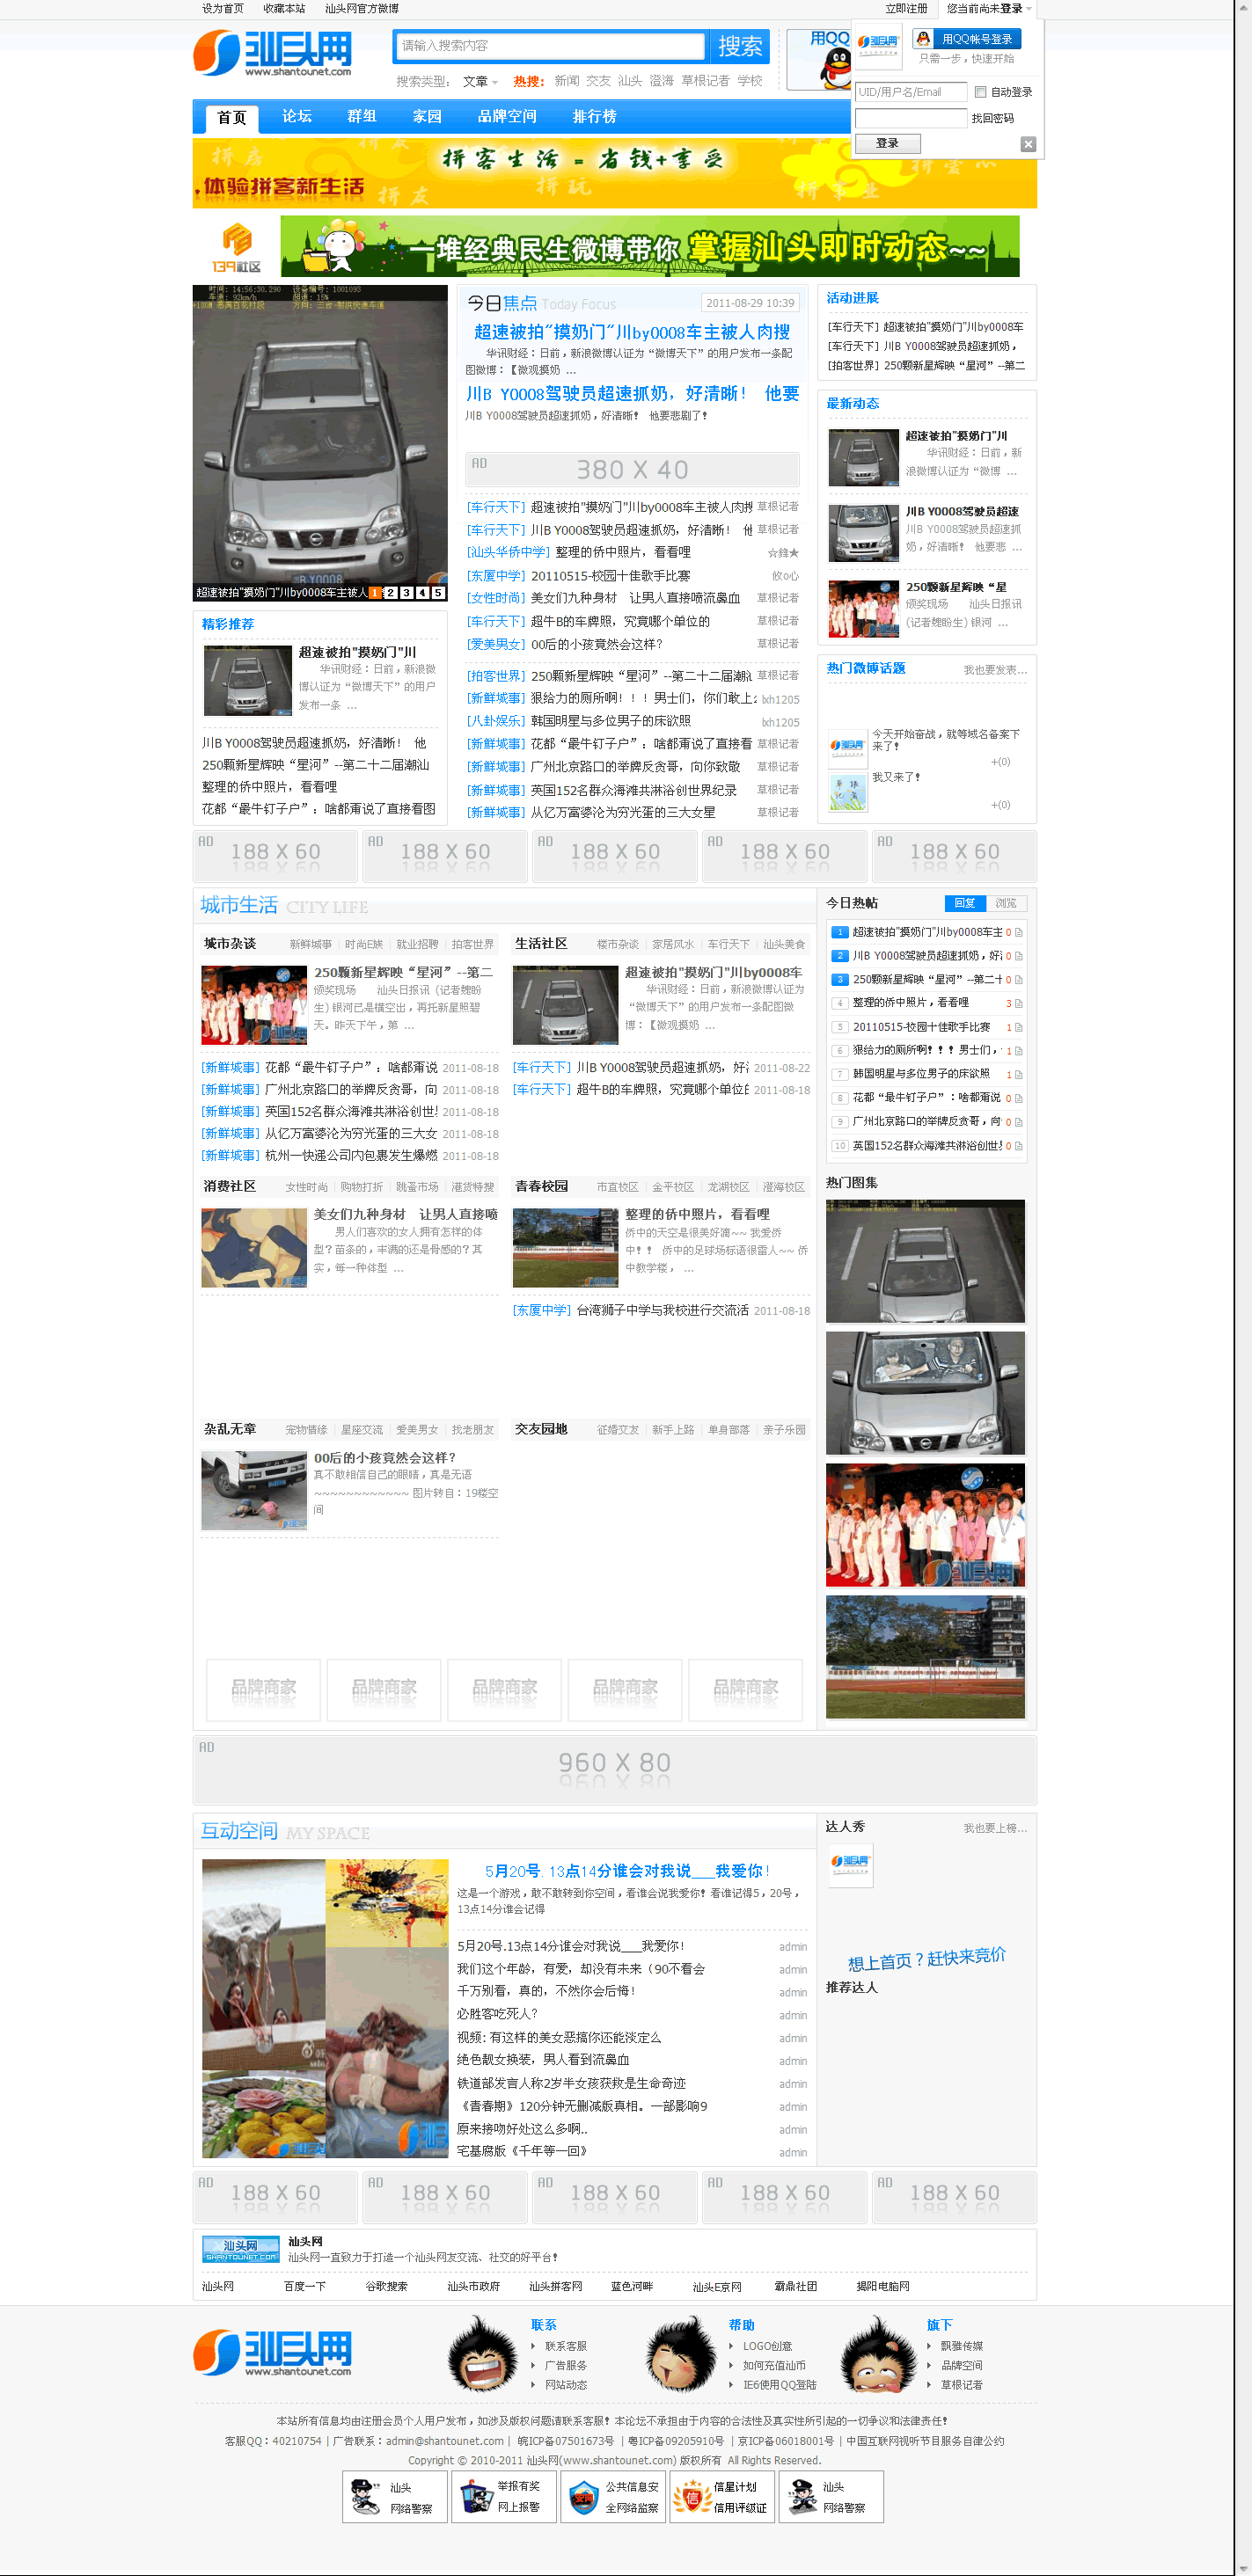Image resolution: width=1252 pixels, height=2576 pixels.
Task: Switch to the 回复 tab in 今日热帖
Action: tap(964, 903)
